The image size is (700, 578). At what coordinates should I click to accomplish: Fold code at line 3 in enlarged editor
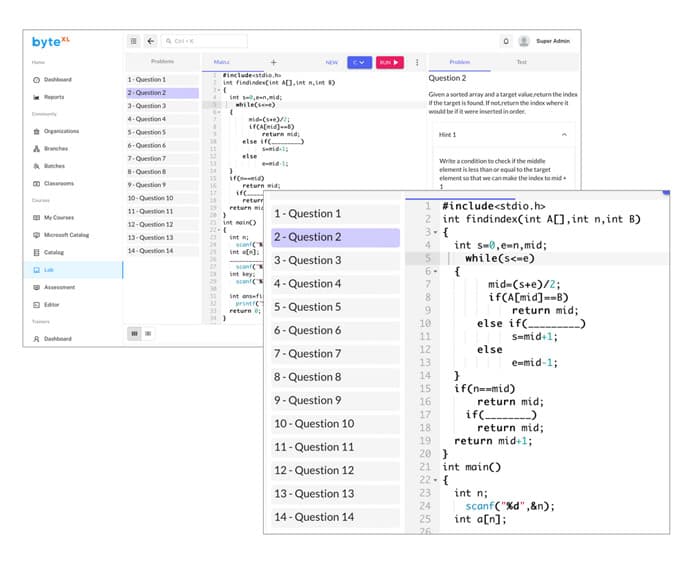435,232
